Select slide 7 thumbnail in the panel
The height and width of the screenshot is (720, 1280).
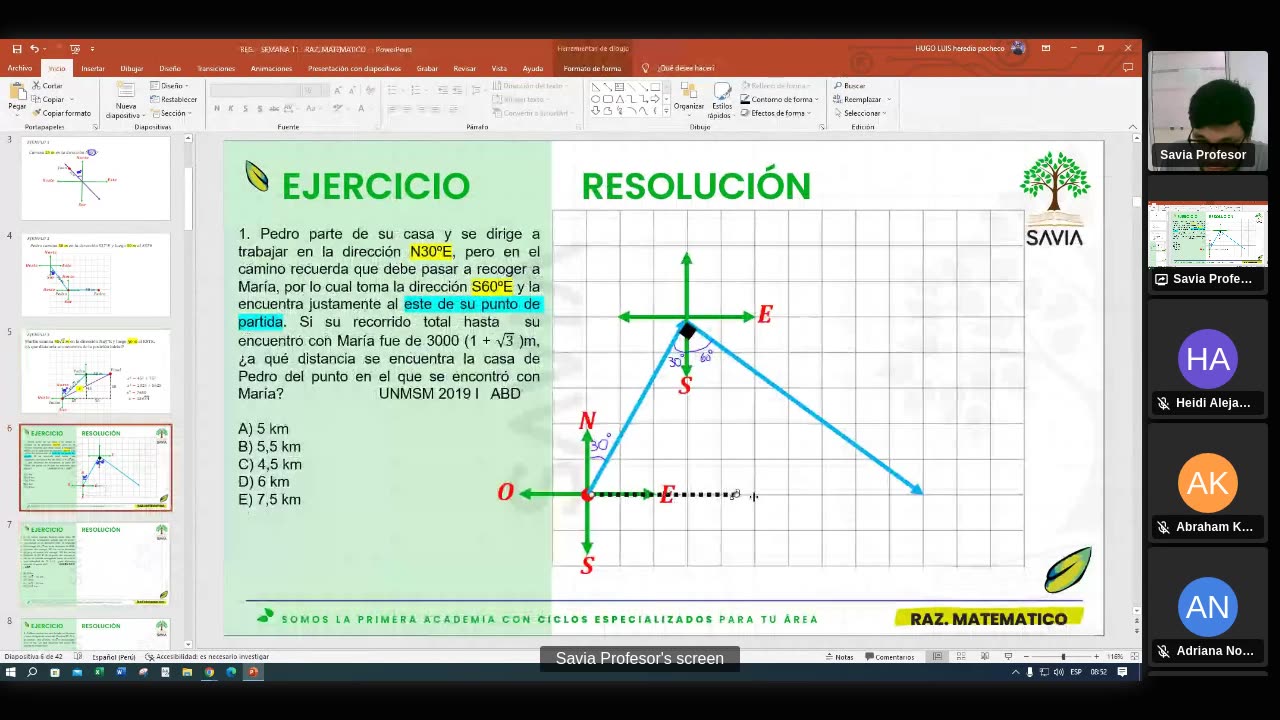[96, 564]
